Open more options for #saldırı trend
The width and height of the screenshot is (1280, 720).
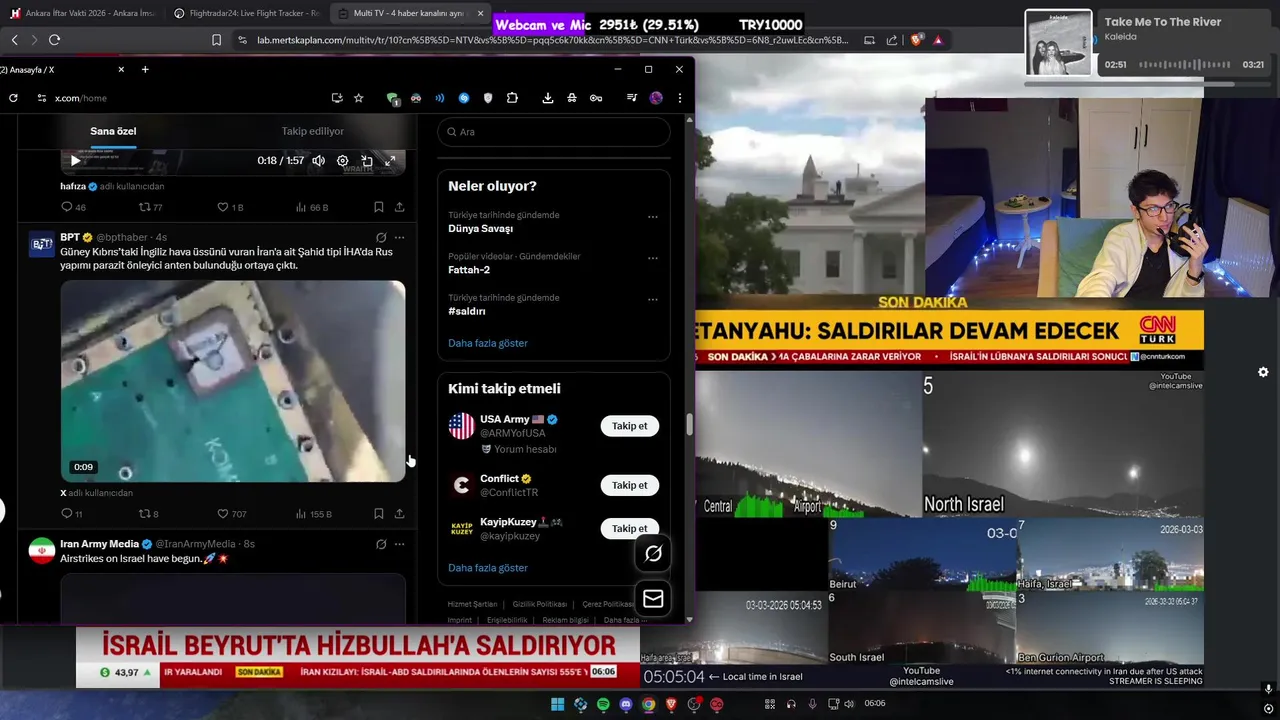click(x=653, y=299)
